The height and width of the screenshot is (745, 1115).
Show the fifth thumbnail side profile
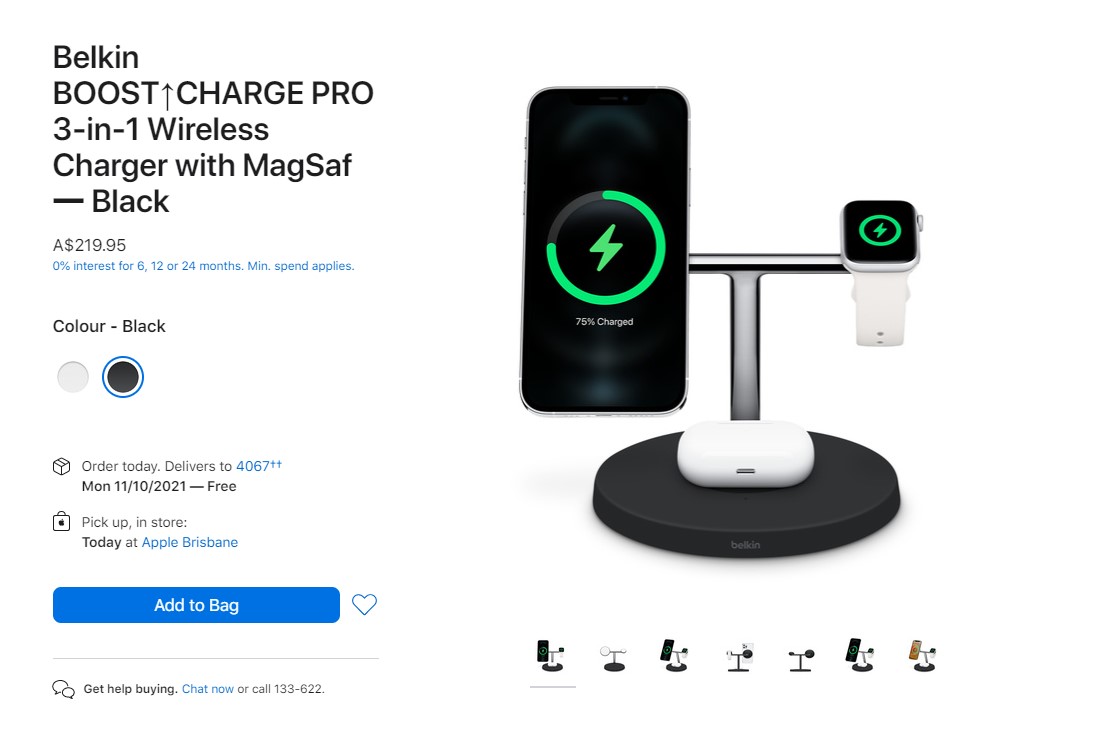pyautogui.click(x=801, y=660)
